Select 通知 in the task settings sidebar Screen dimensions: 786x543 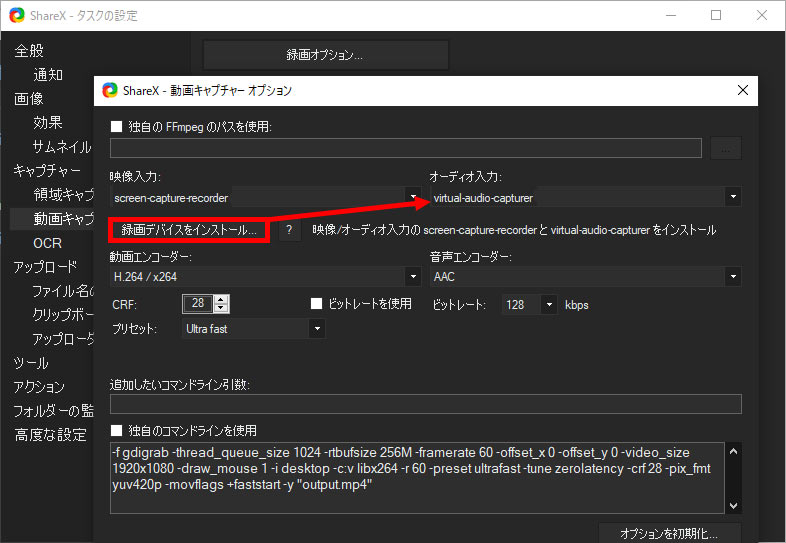tap(48, 75)
